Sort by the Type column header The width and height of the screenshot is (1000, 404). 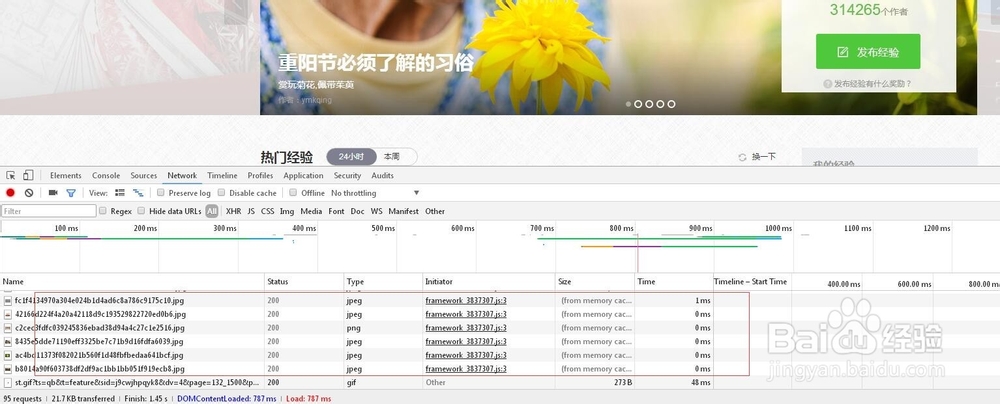click(383, 281)
